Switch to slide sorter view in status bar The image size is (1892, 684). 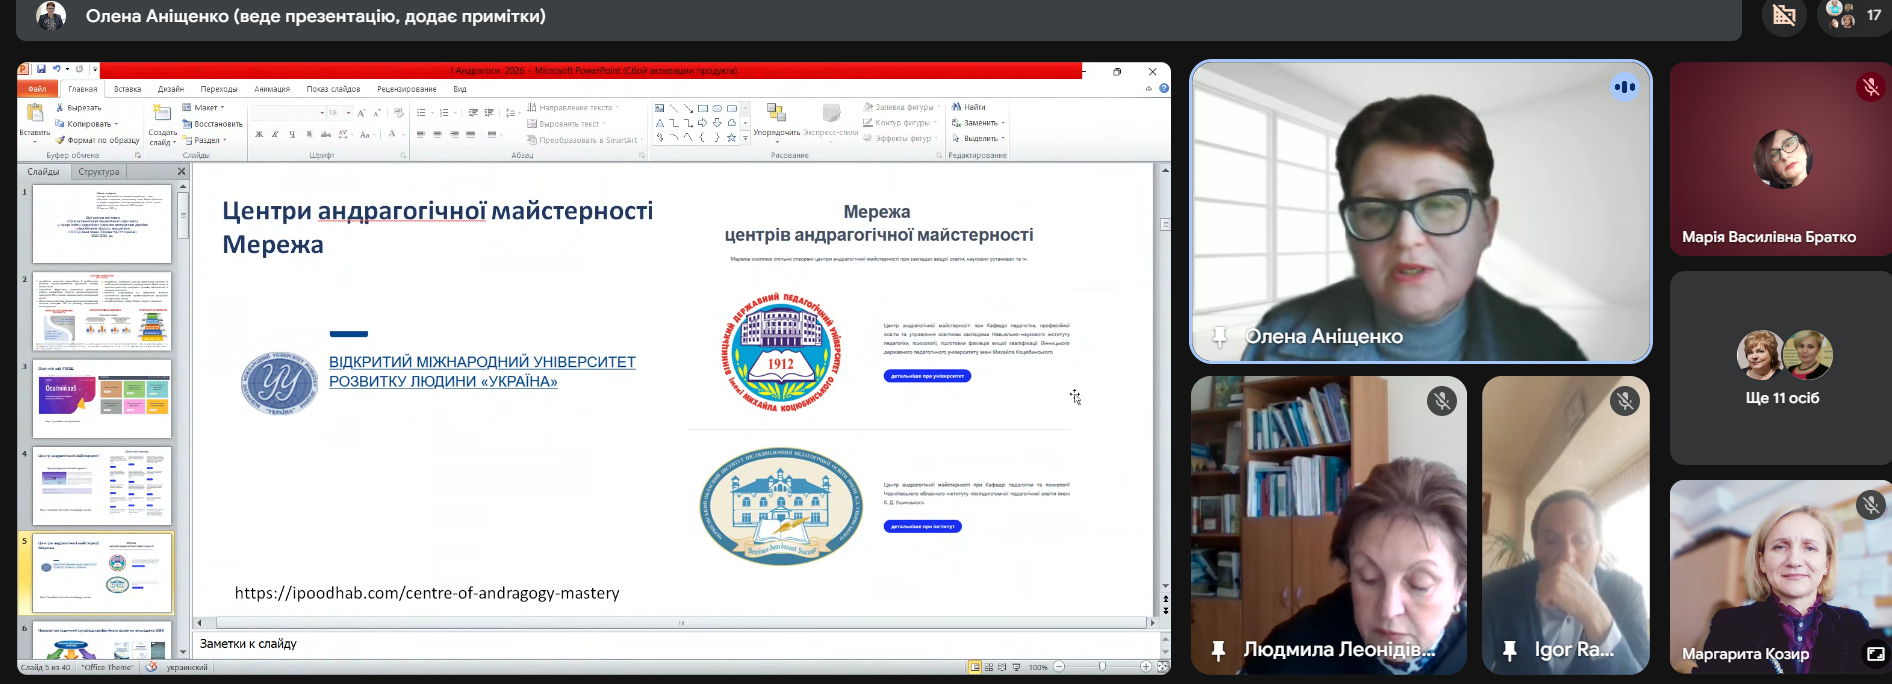(989, 667)
